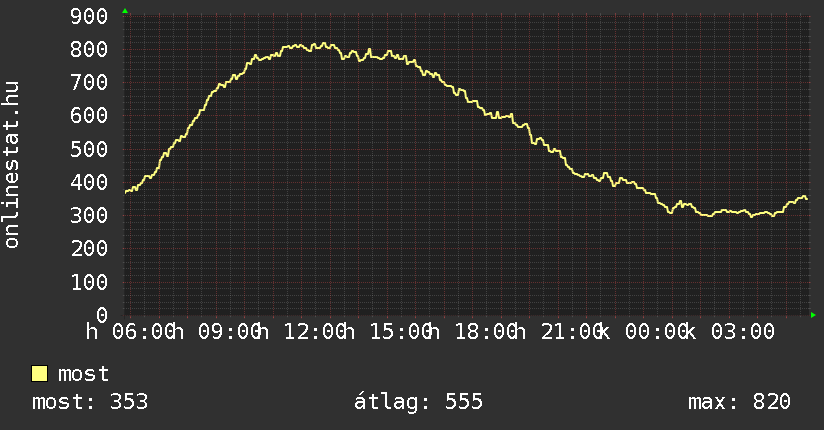Click the 'h 06:00' time axis label

click(x=130, y=332)
